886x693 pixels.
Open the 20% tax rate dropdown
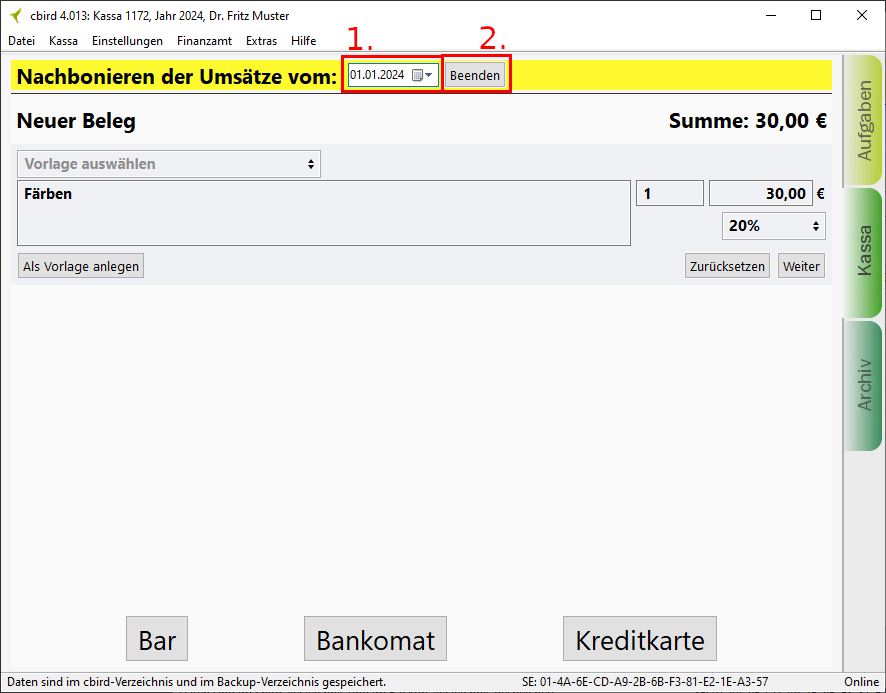(773, 226)
